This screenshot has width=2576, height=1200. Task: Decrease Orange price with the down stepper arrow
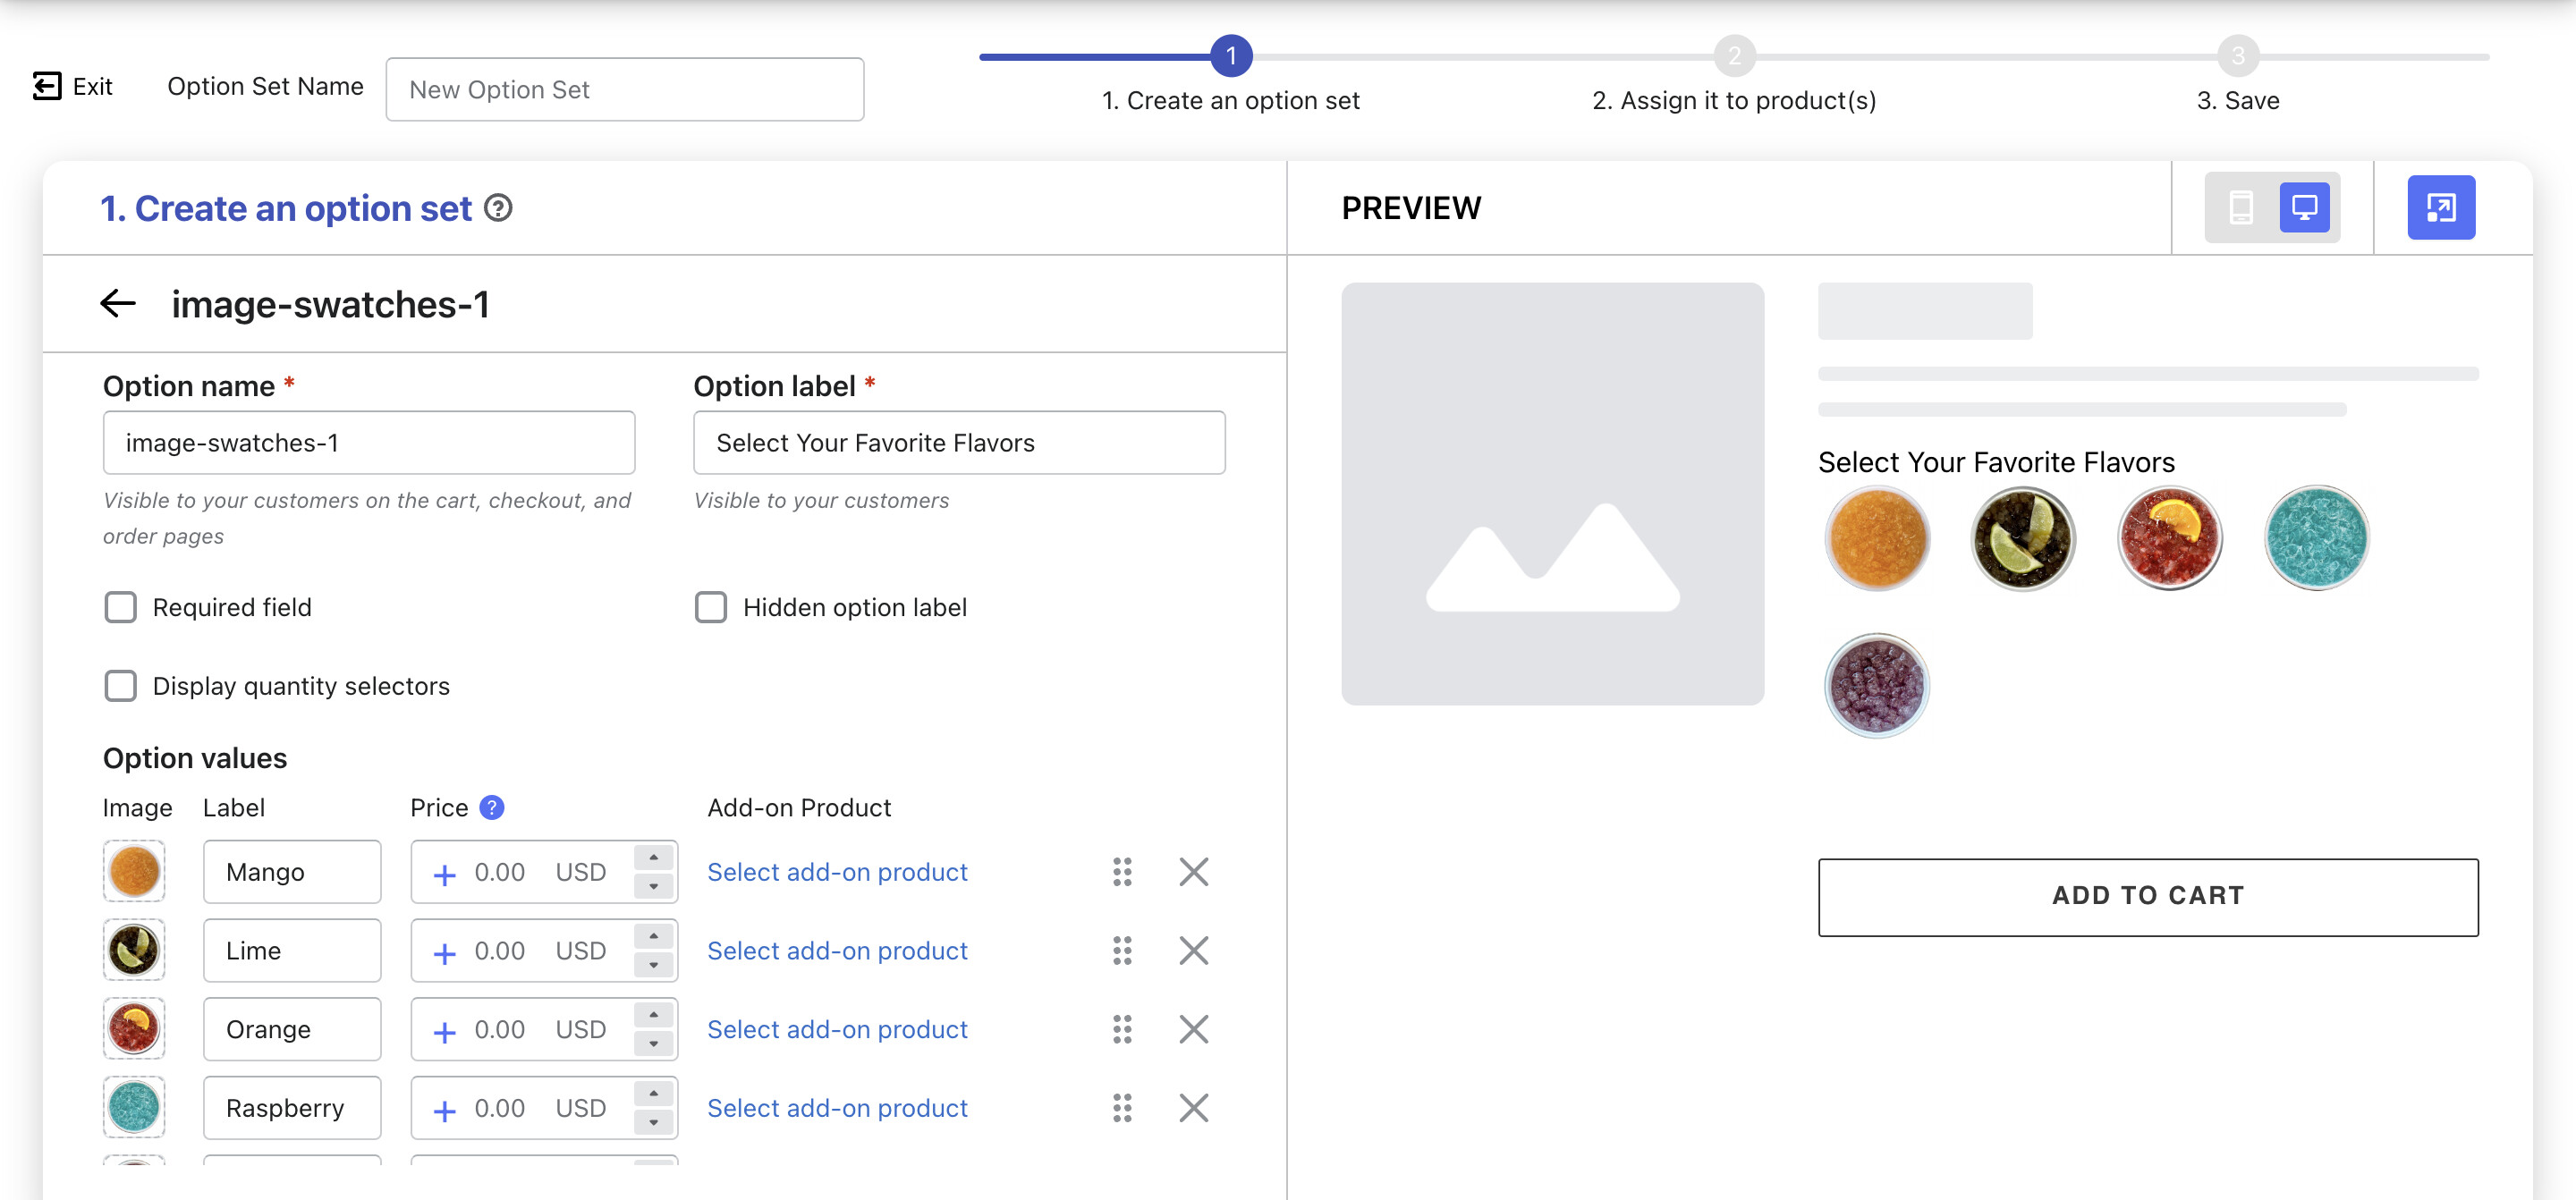653,1043
